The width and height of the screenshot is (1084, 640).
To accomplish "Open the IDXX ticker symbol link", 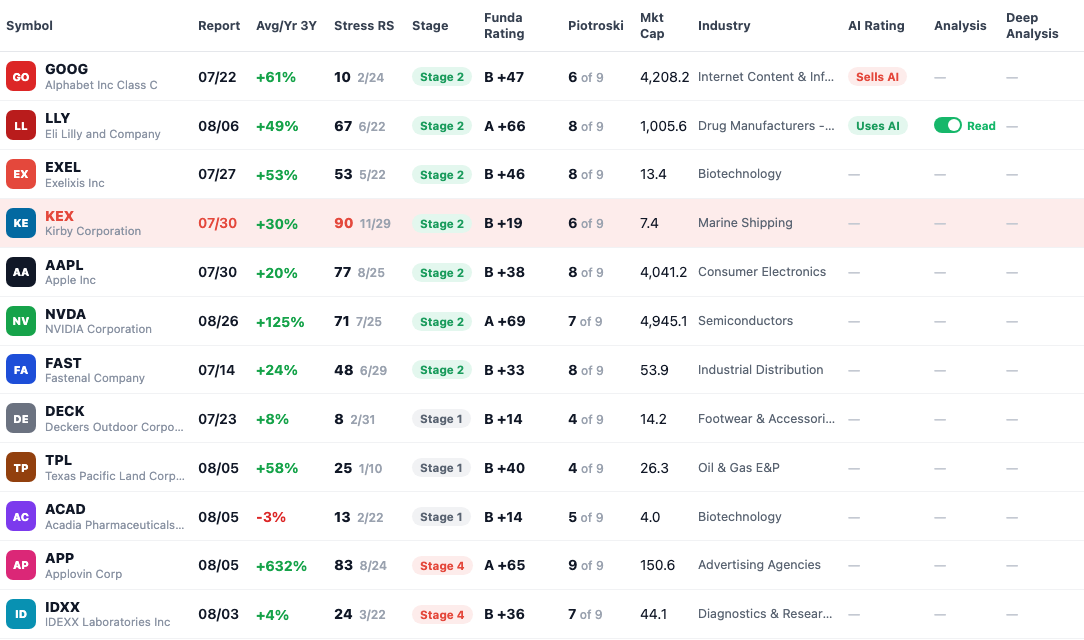I will pos(62,607).
